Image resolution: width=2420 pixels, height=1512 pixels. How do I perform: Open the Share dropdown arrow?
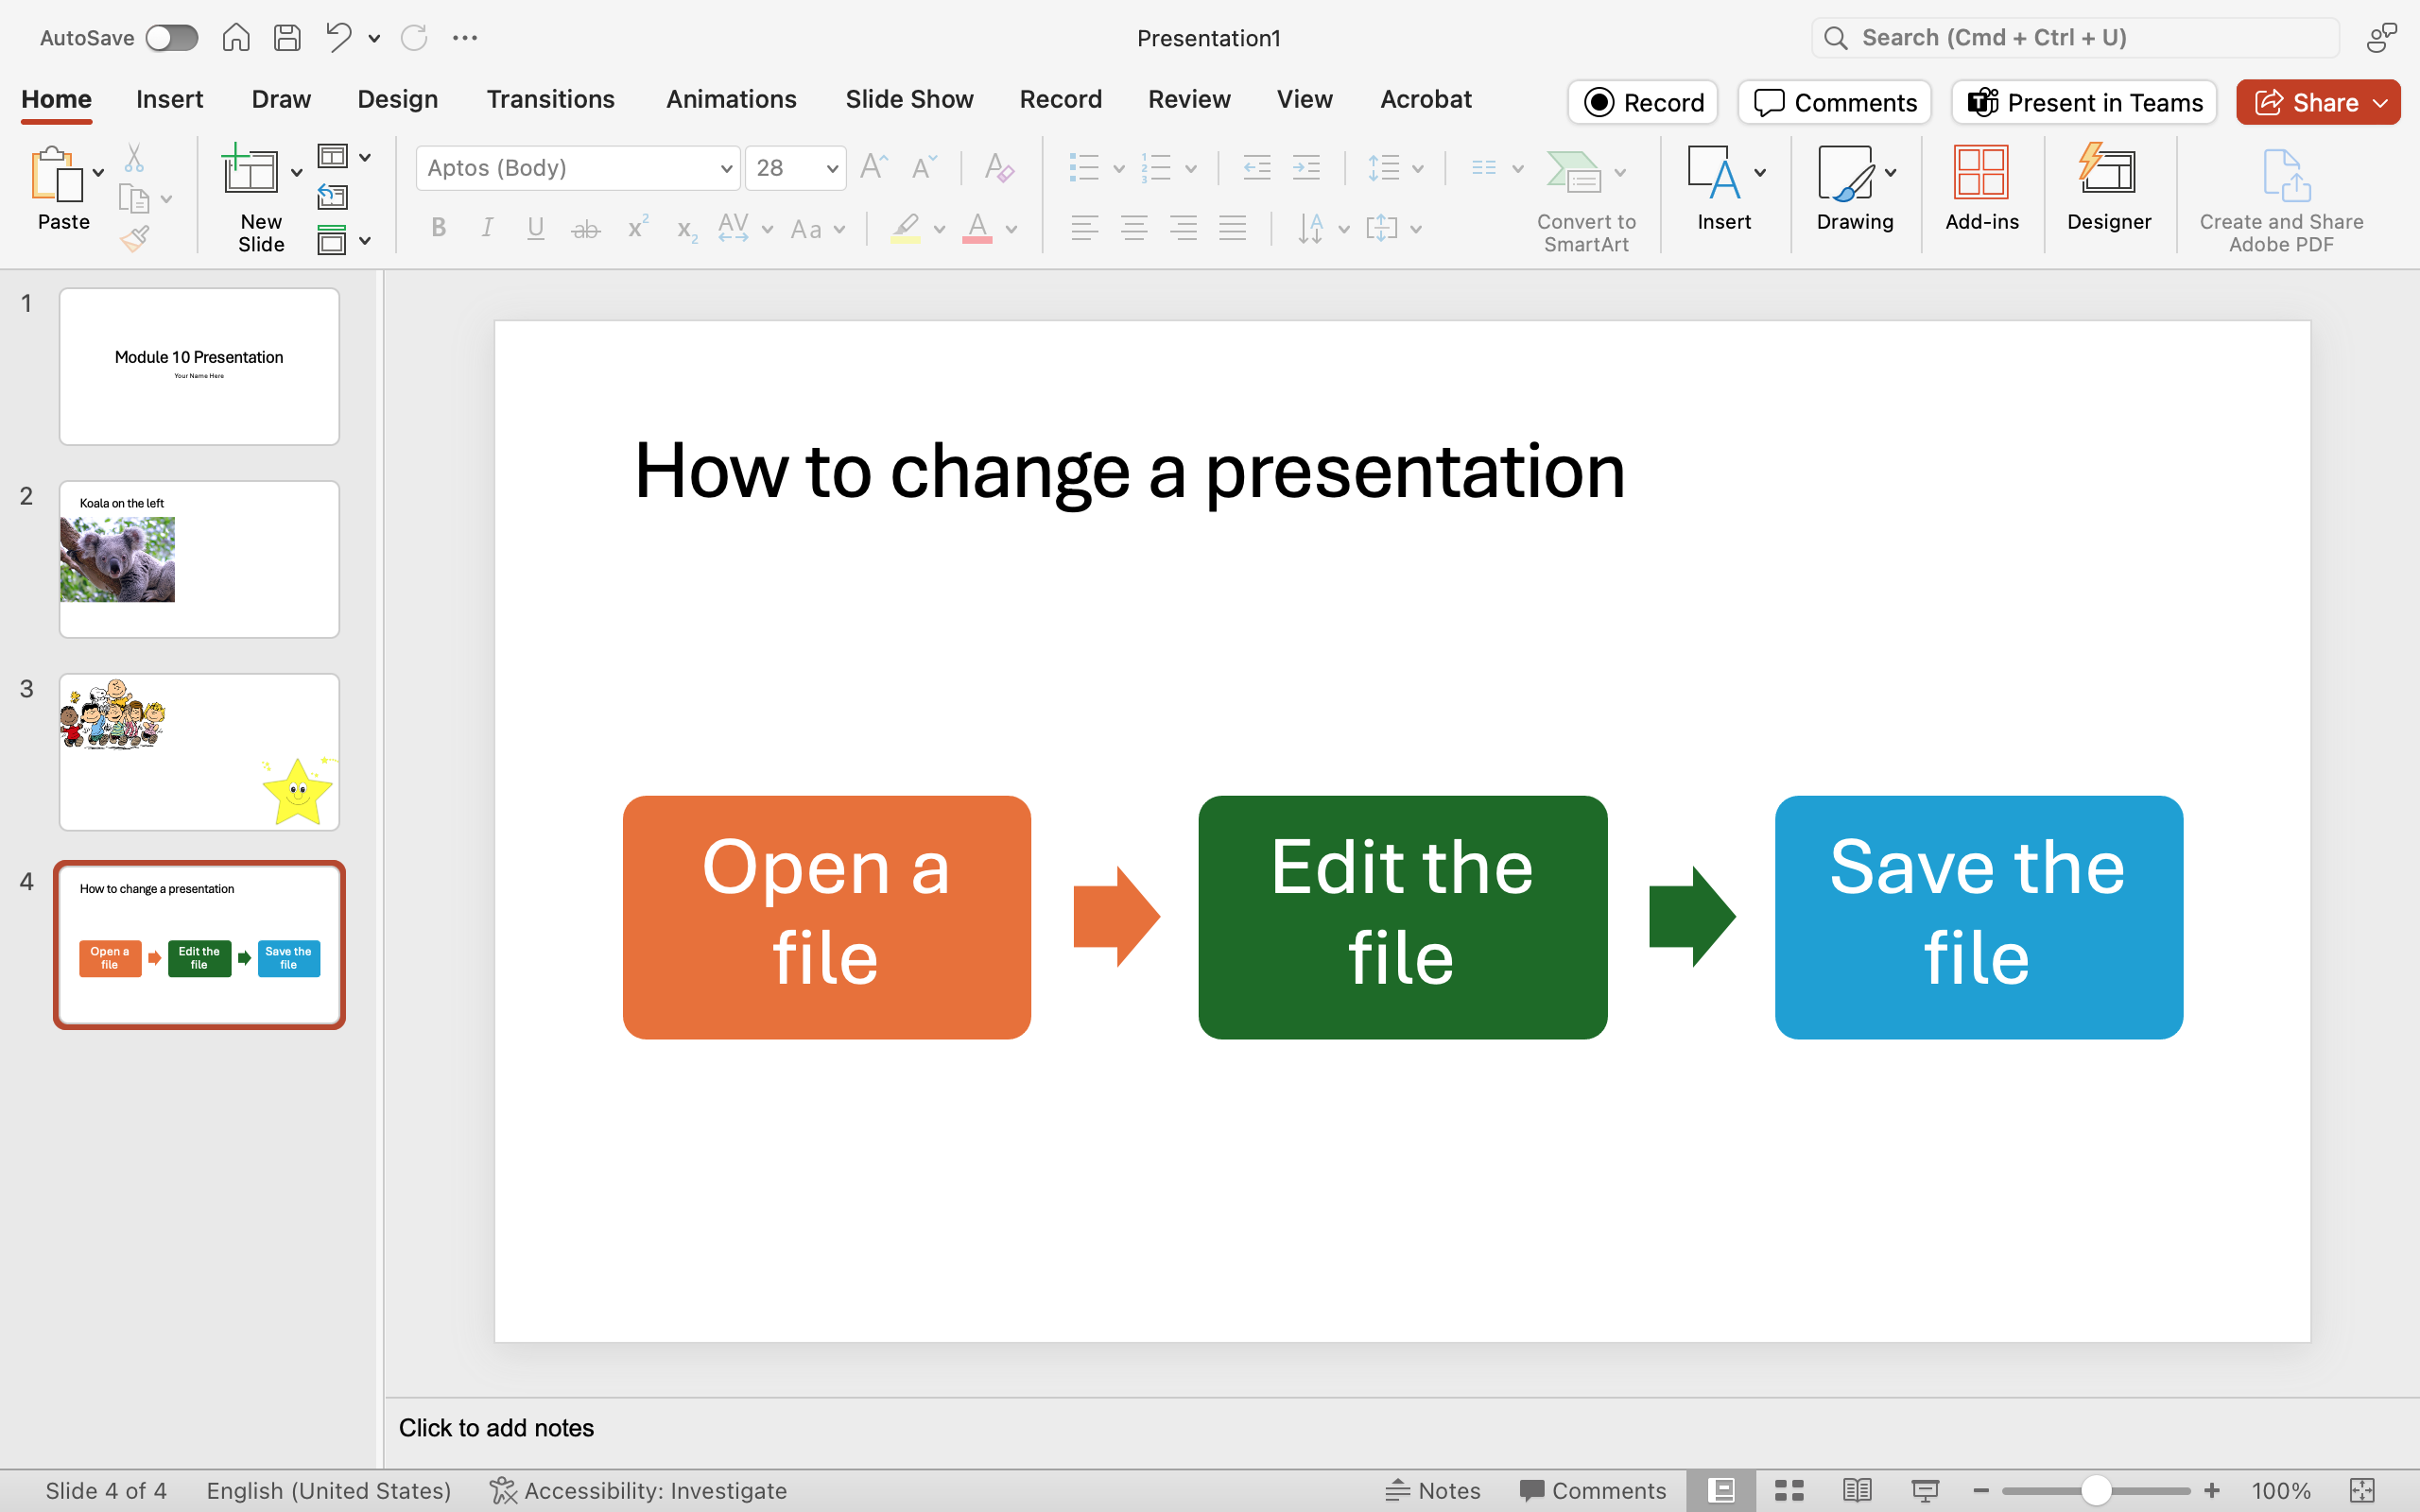tap(2380, 103)
